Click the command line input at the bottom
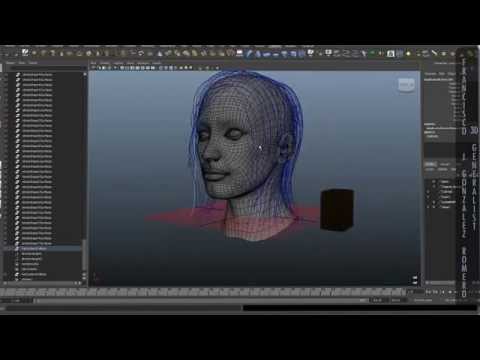This screenshot has height=360, width=480. point(123,308)
